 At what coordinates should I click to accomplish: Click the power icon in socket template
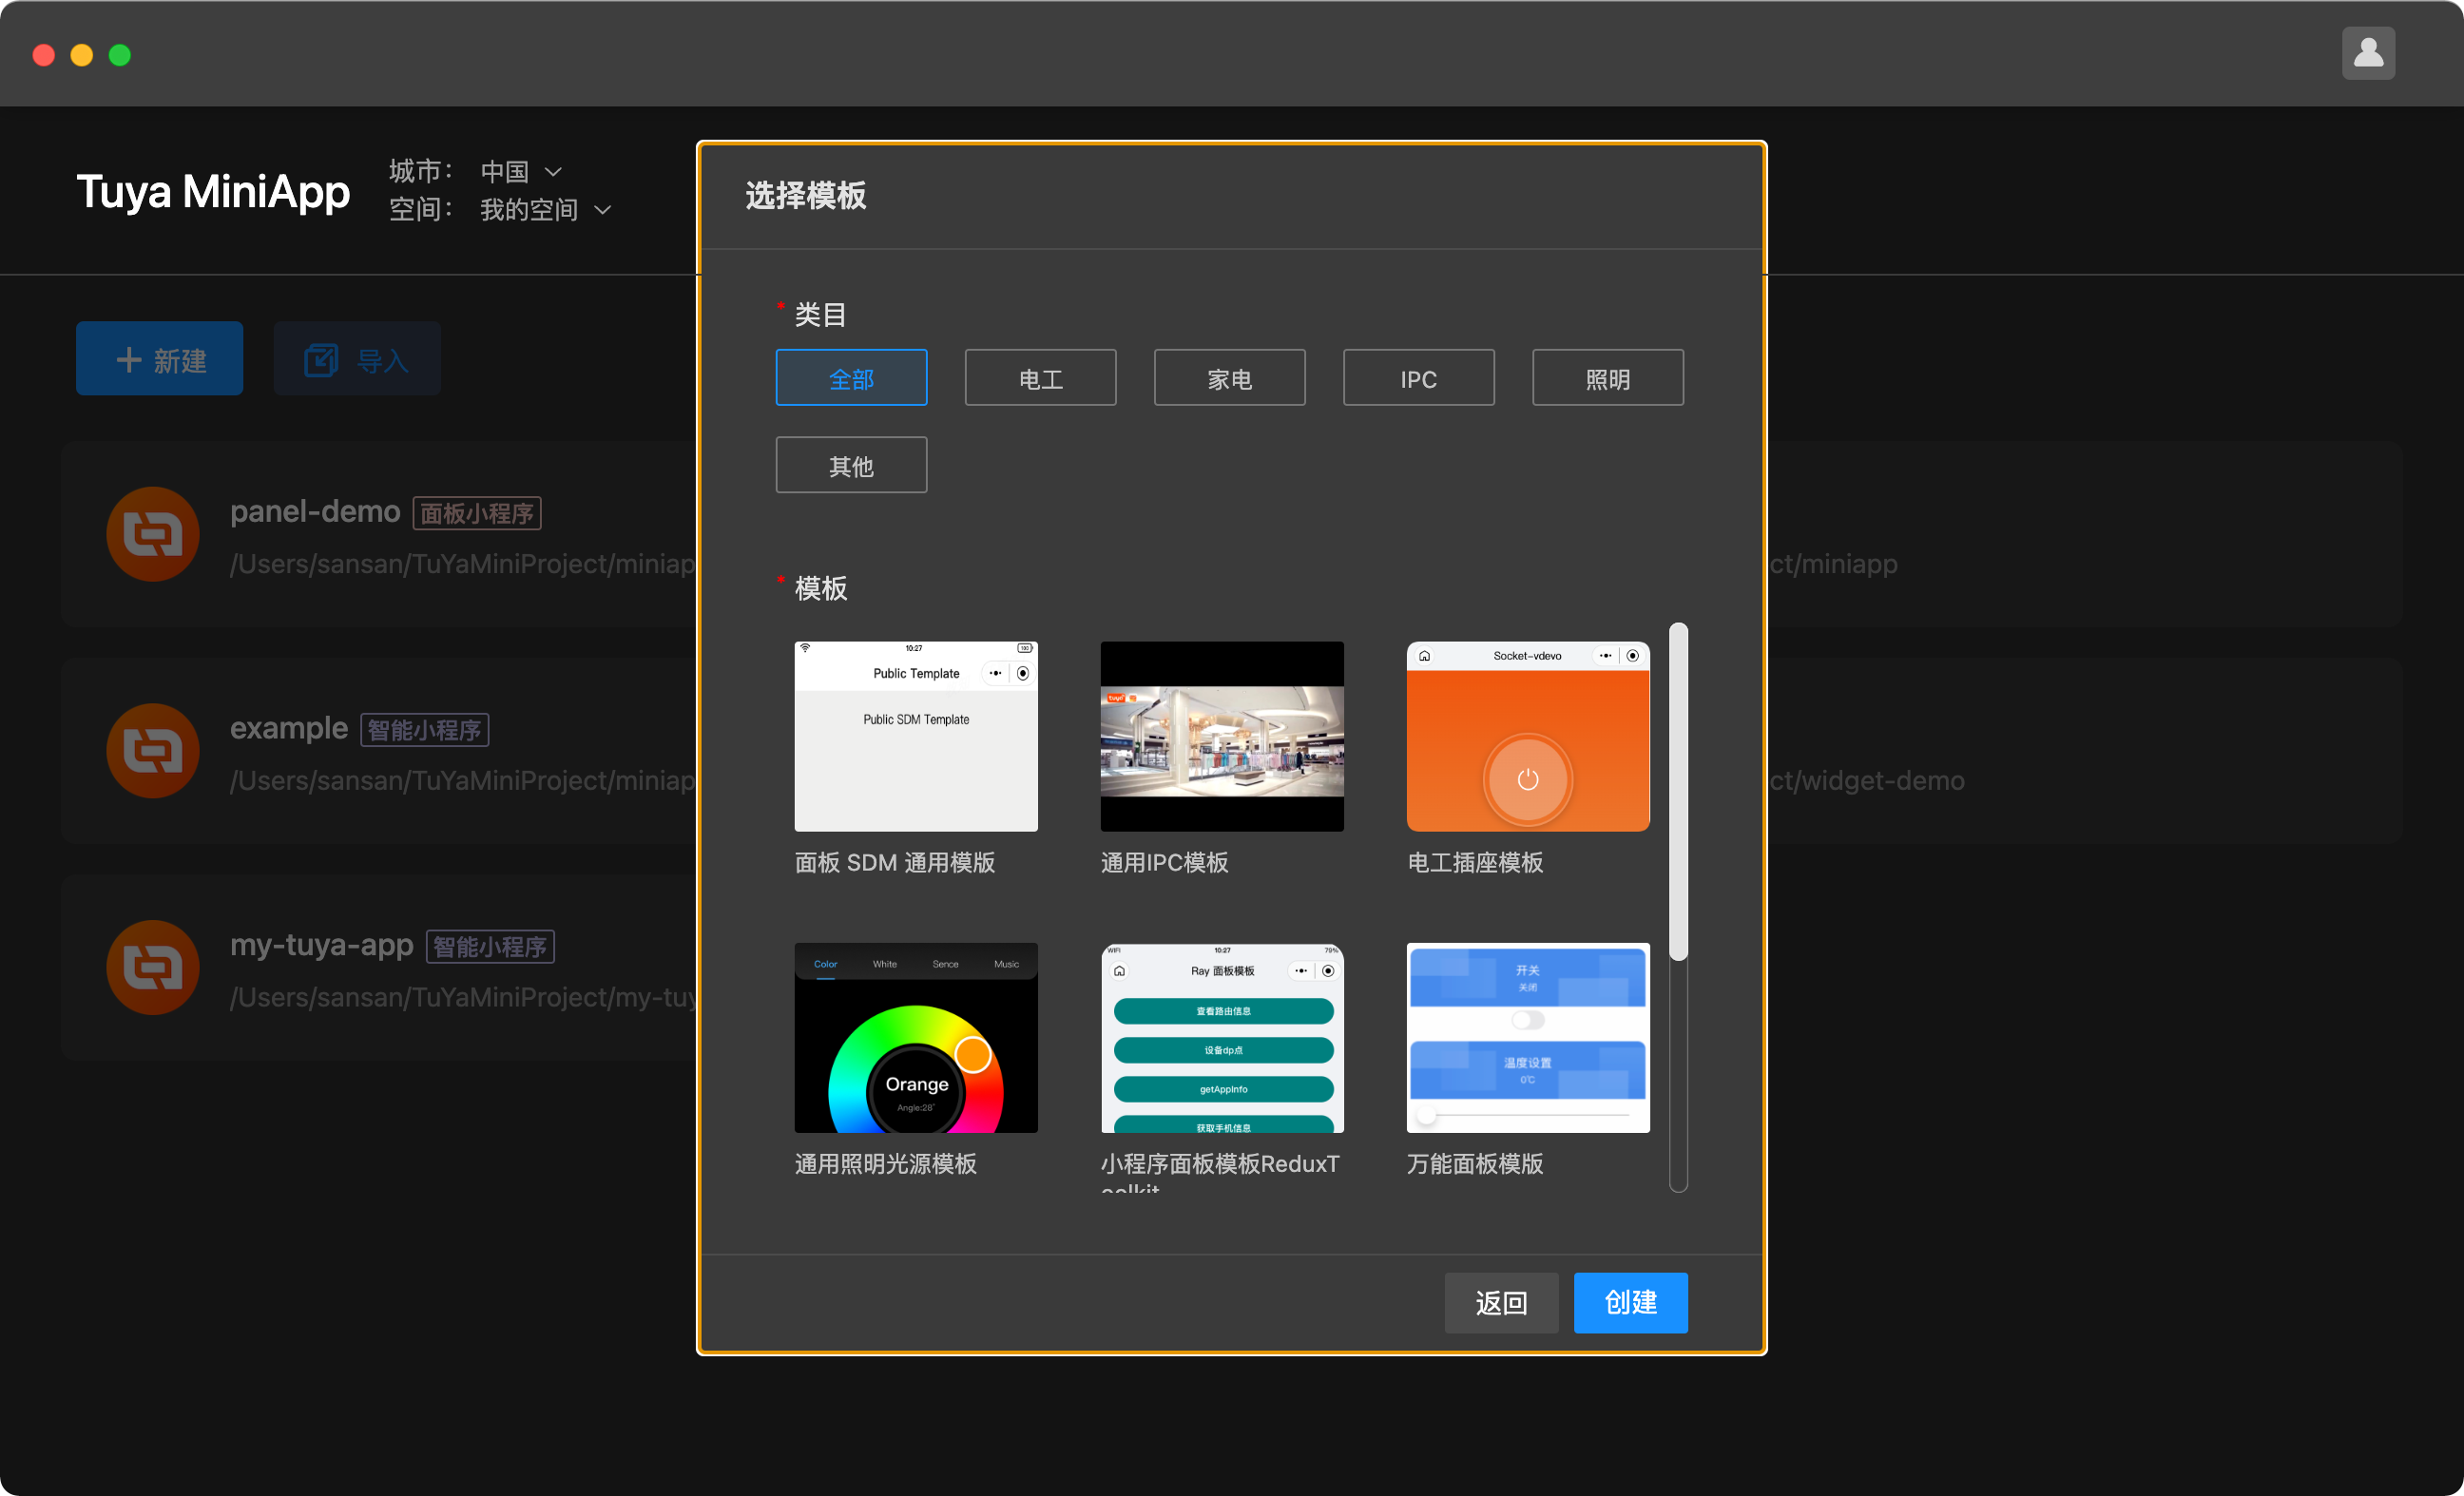pos(1527,779)
